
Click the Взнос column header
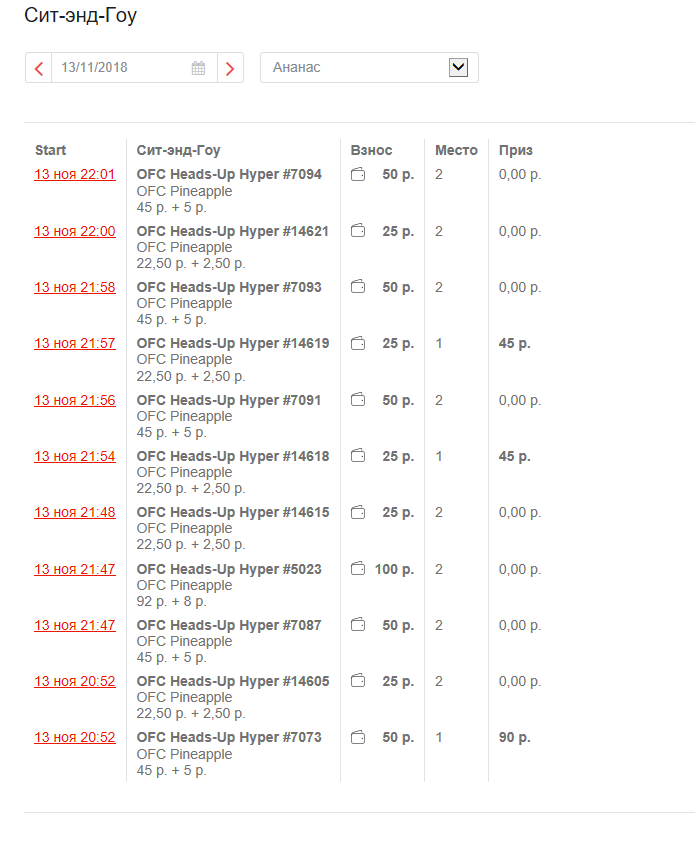tap(371, 150)
